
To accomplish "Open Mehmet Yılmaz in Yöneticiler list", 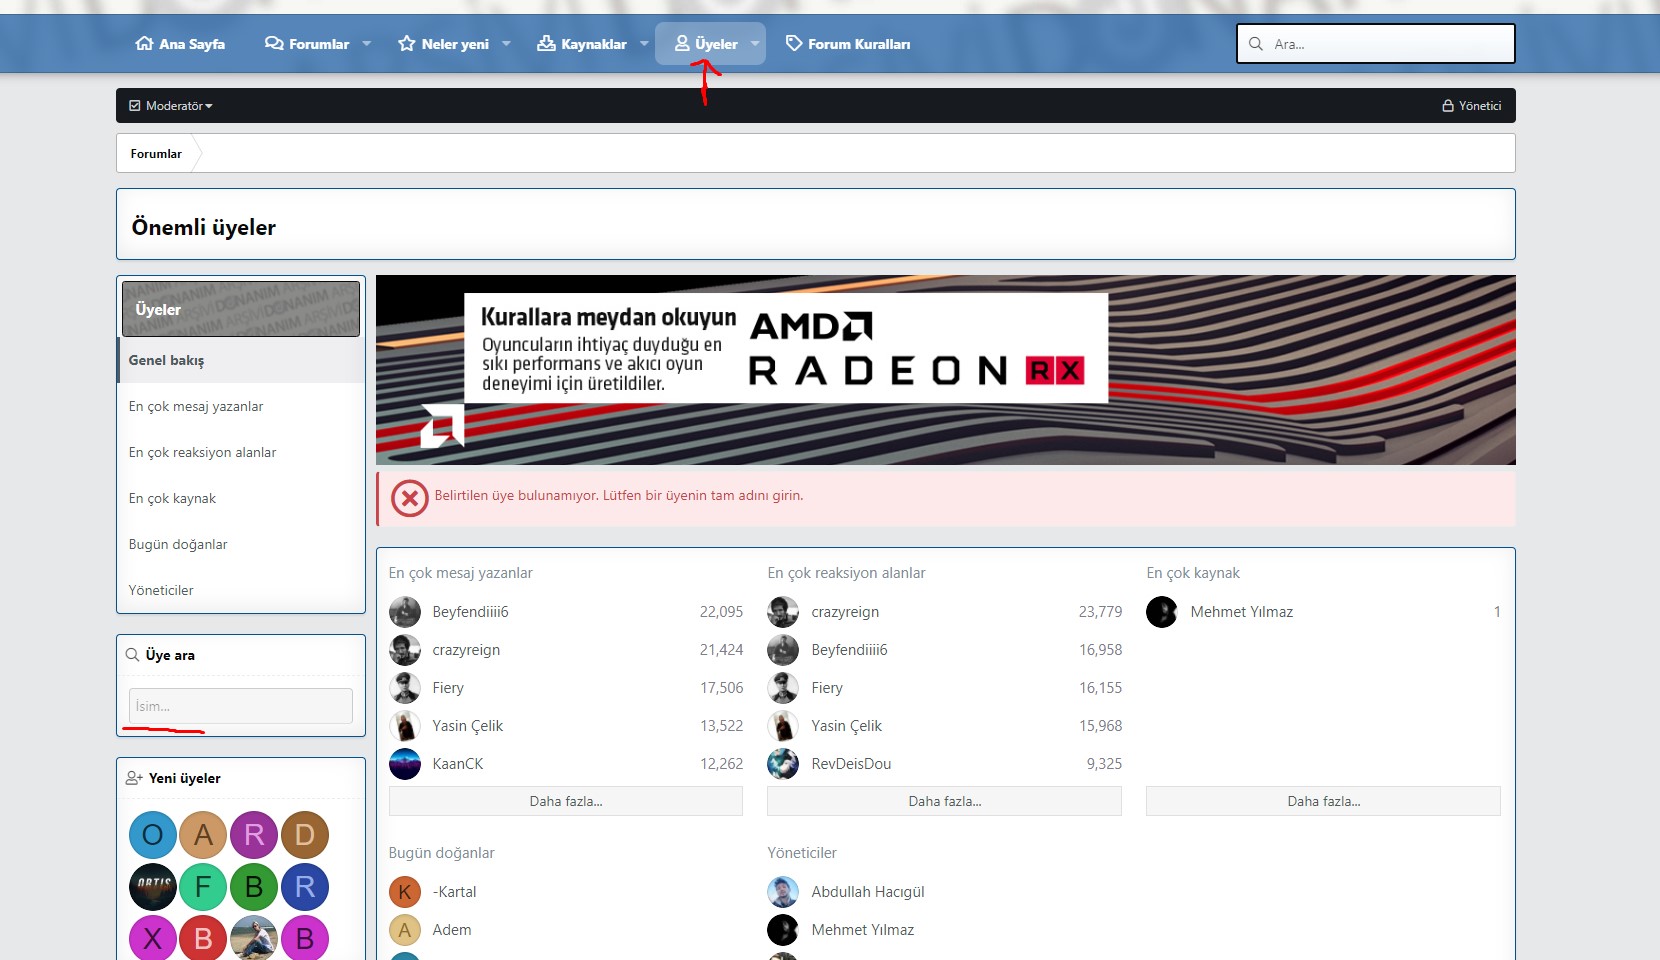I will (x=863, y=930).
